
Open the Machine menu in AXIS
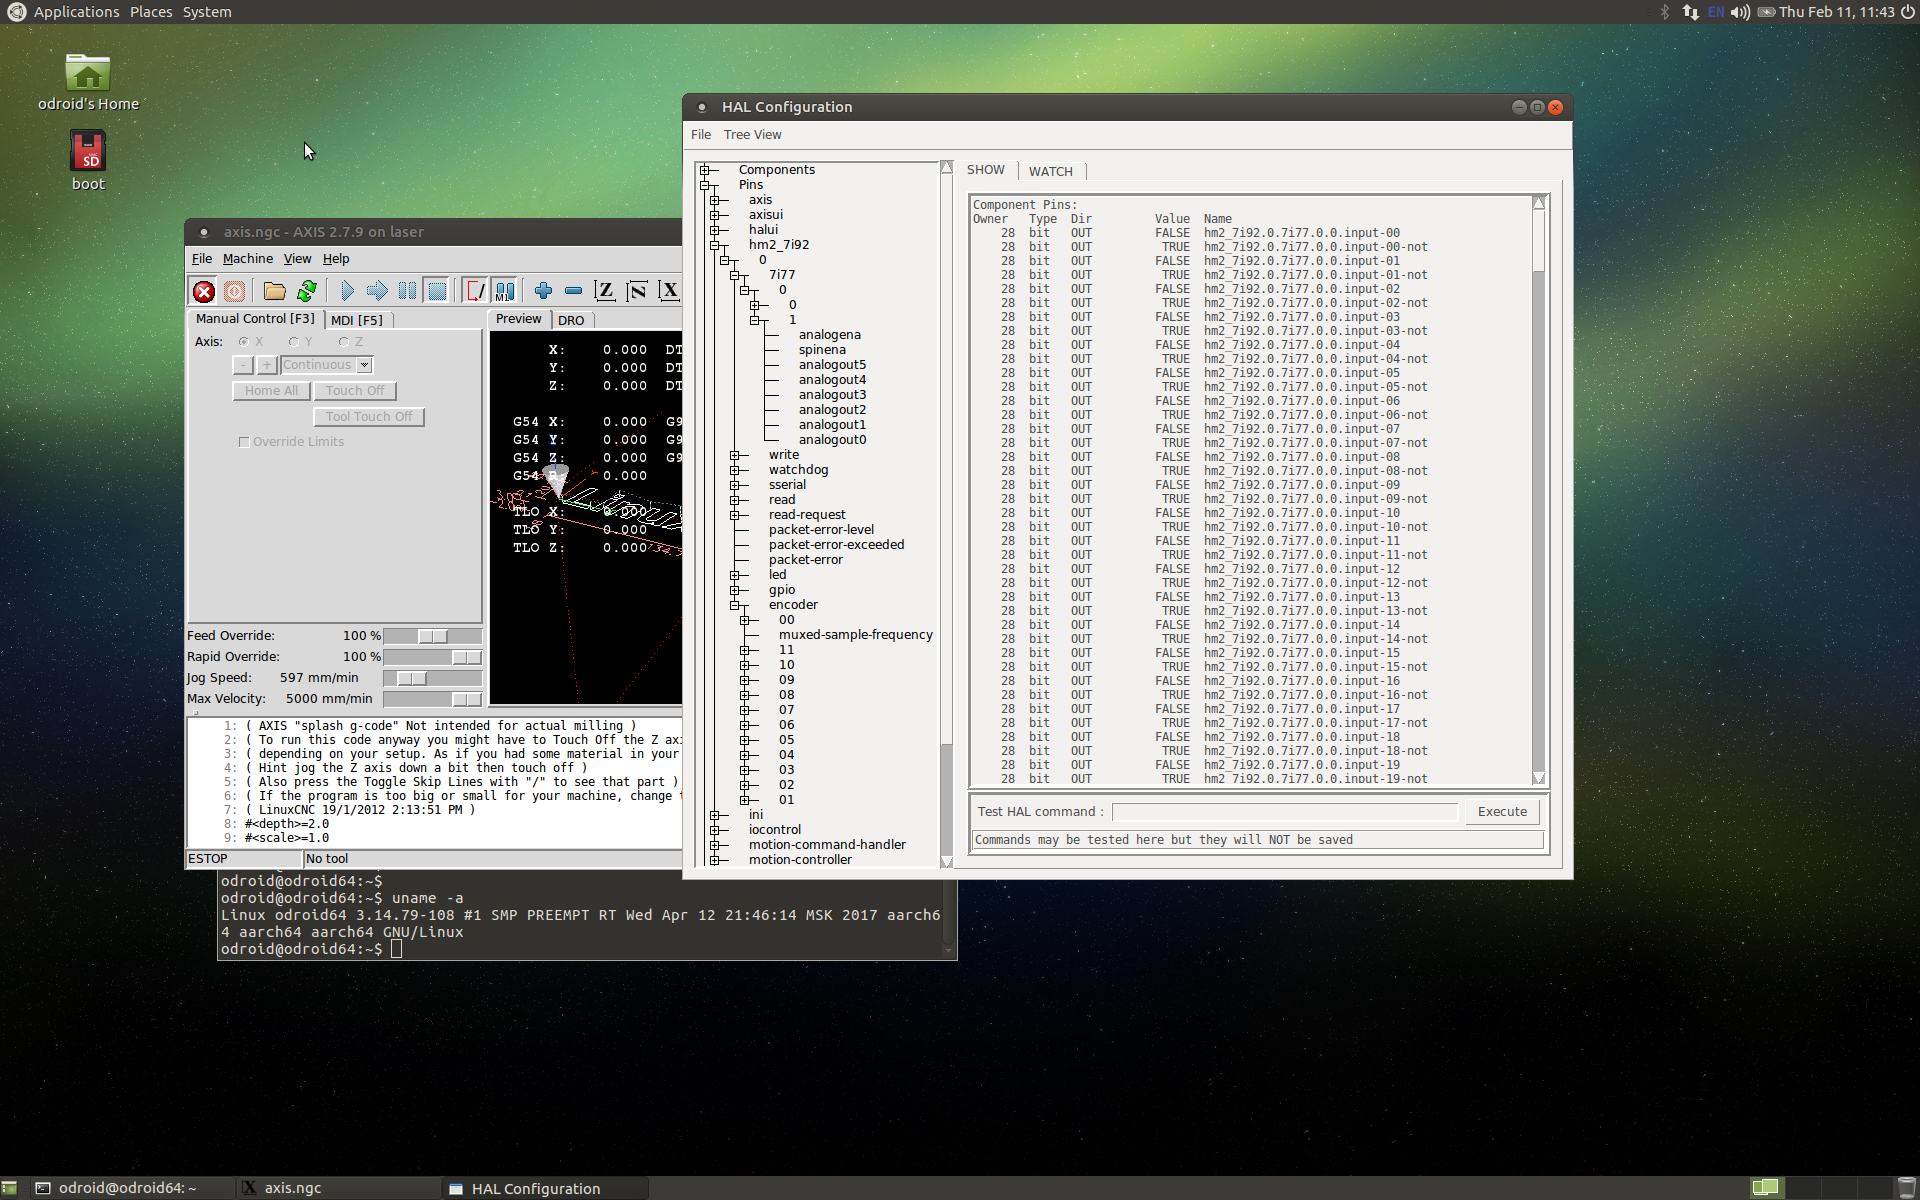pyautogui.click(x=247, y=259)
